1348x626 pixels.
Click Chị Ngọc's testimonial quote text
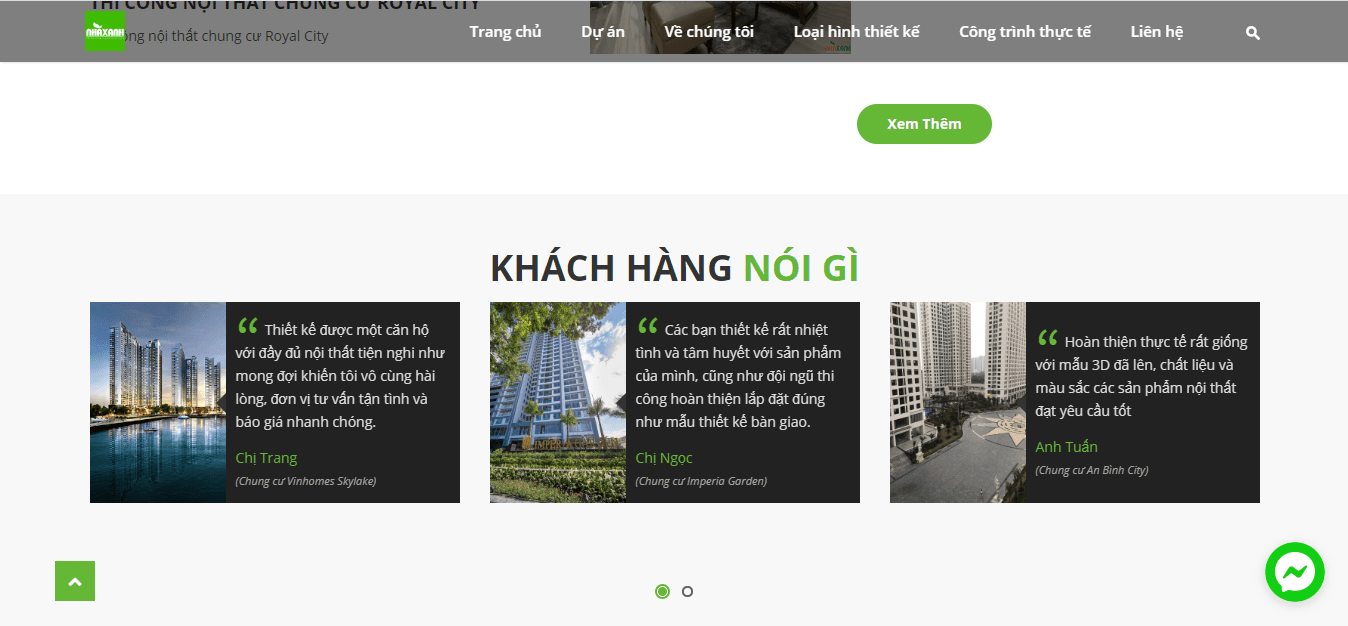[738, 375]
